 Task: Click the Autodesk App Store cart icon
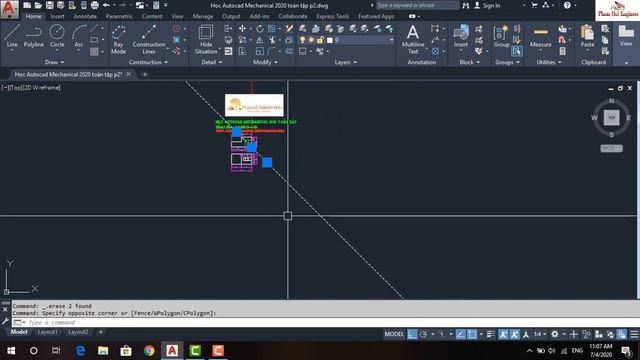click(534, 5)
